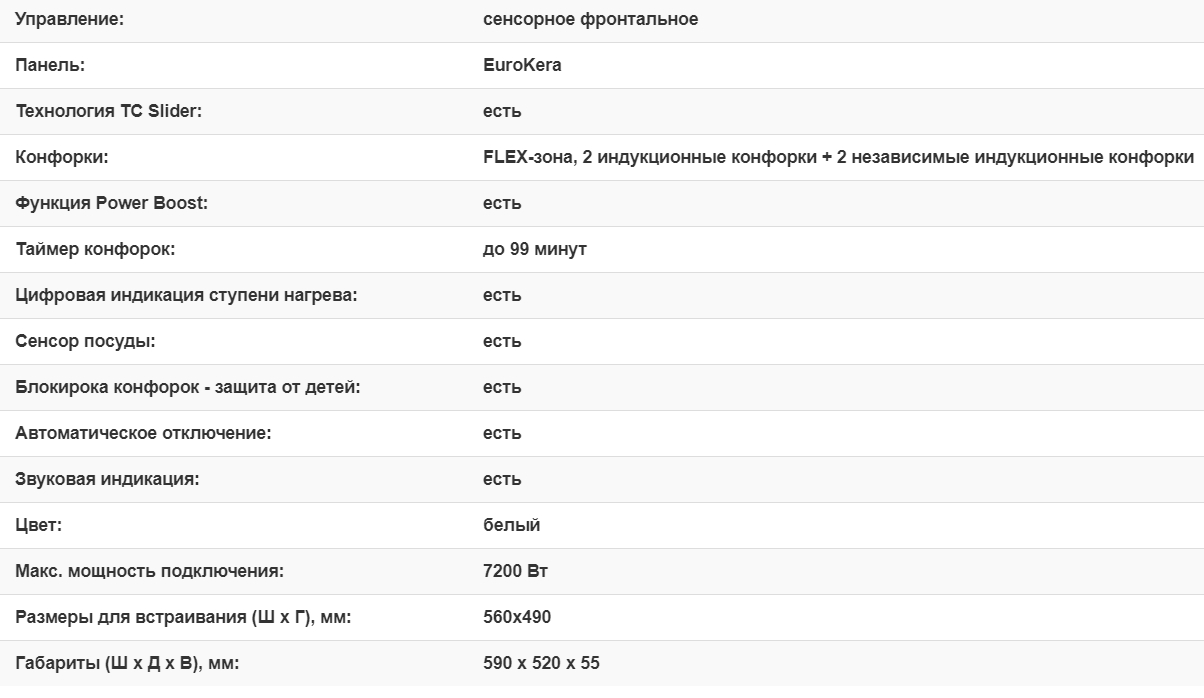Image resolution: width=1204 pixels, height=698 pixels.
Task: Click the "Сенсор посуды:" label
Action: click(x=86, y=341)
